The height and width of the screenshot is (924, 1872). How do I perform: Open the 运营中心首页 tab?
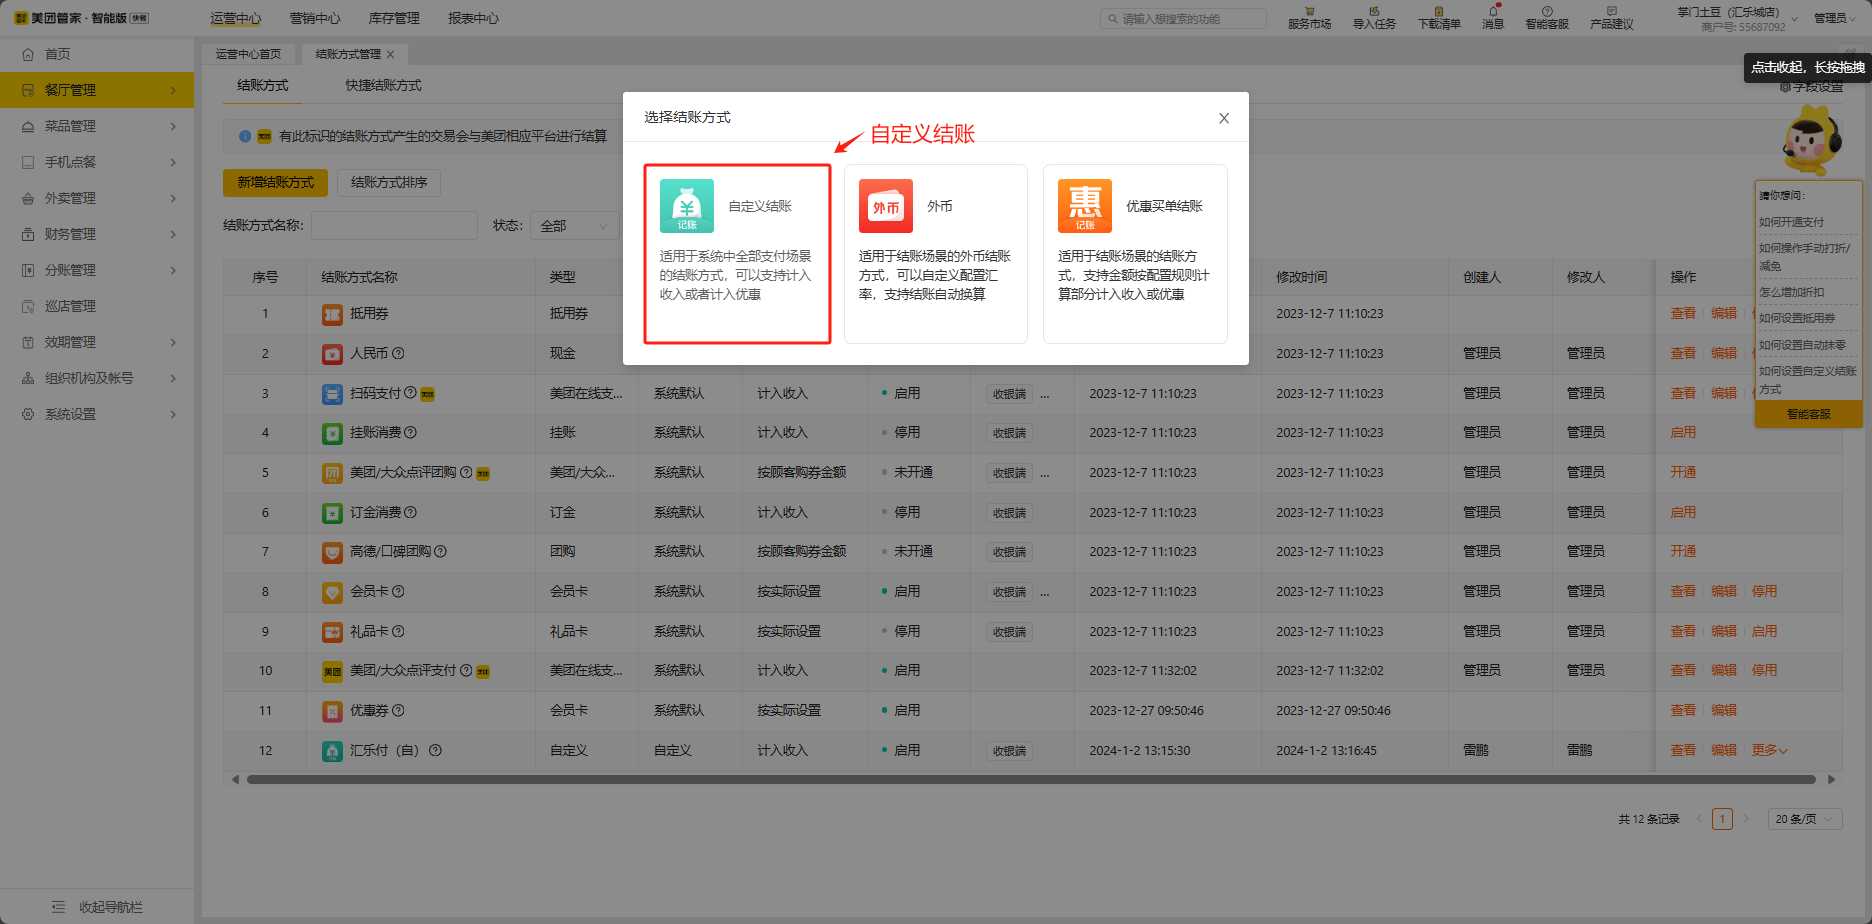249,54
